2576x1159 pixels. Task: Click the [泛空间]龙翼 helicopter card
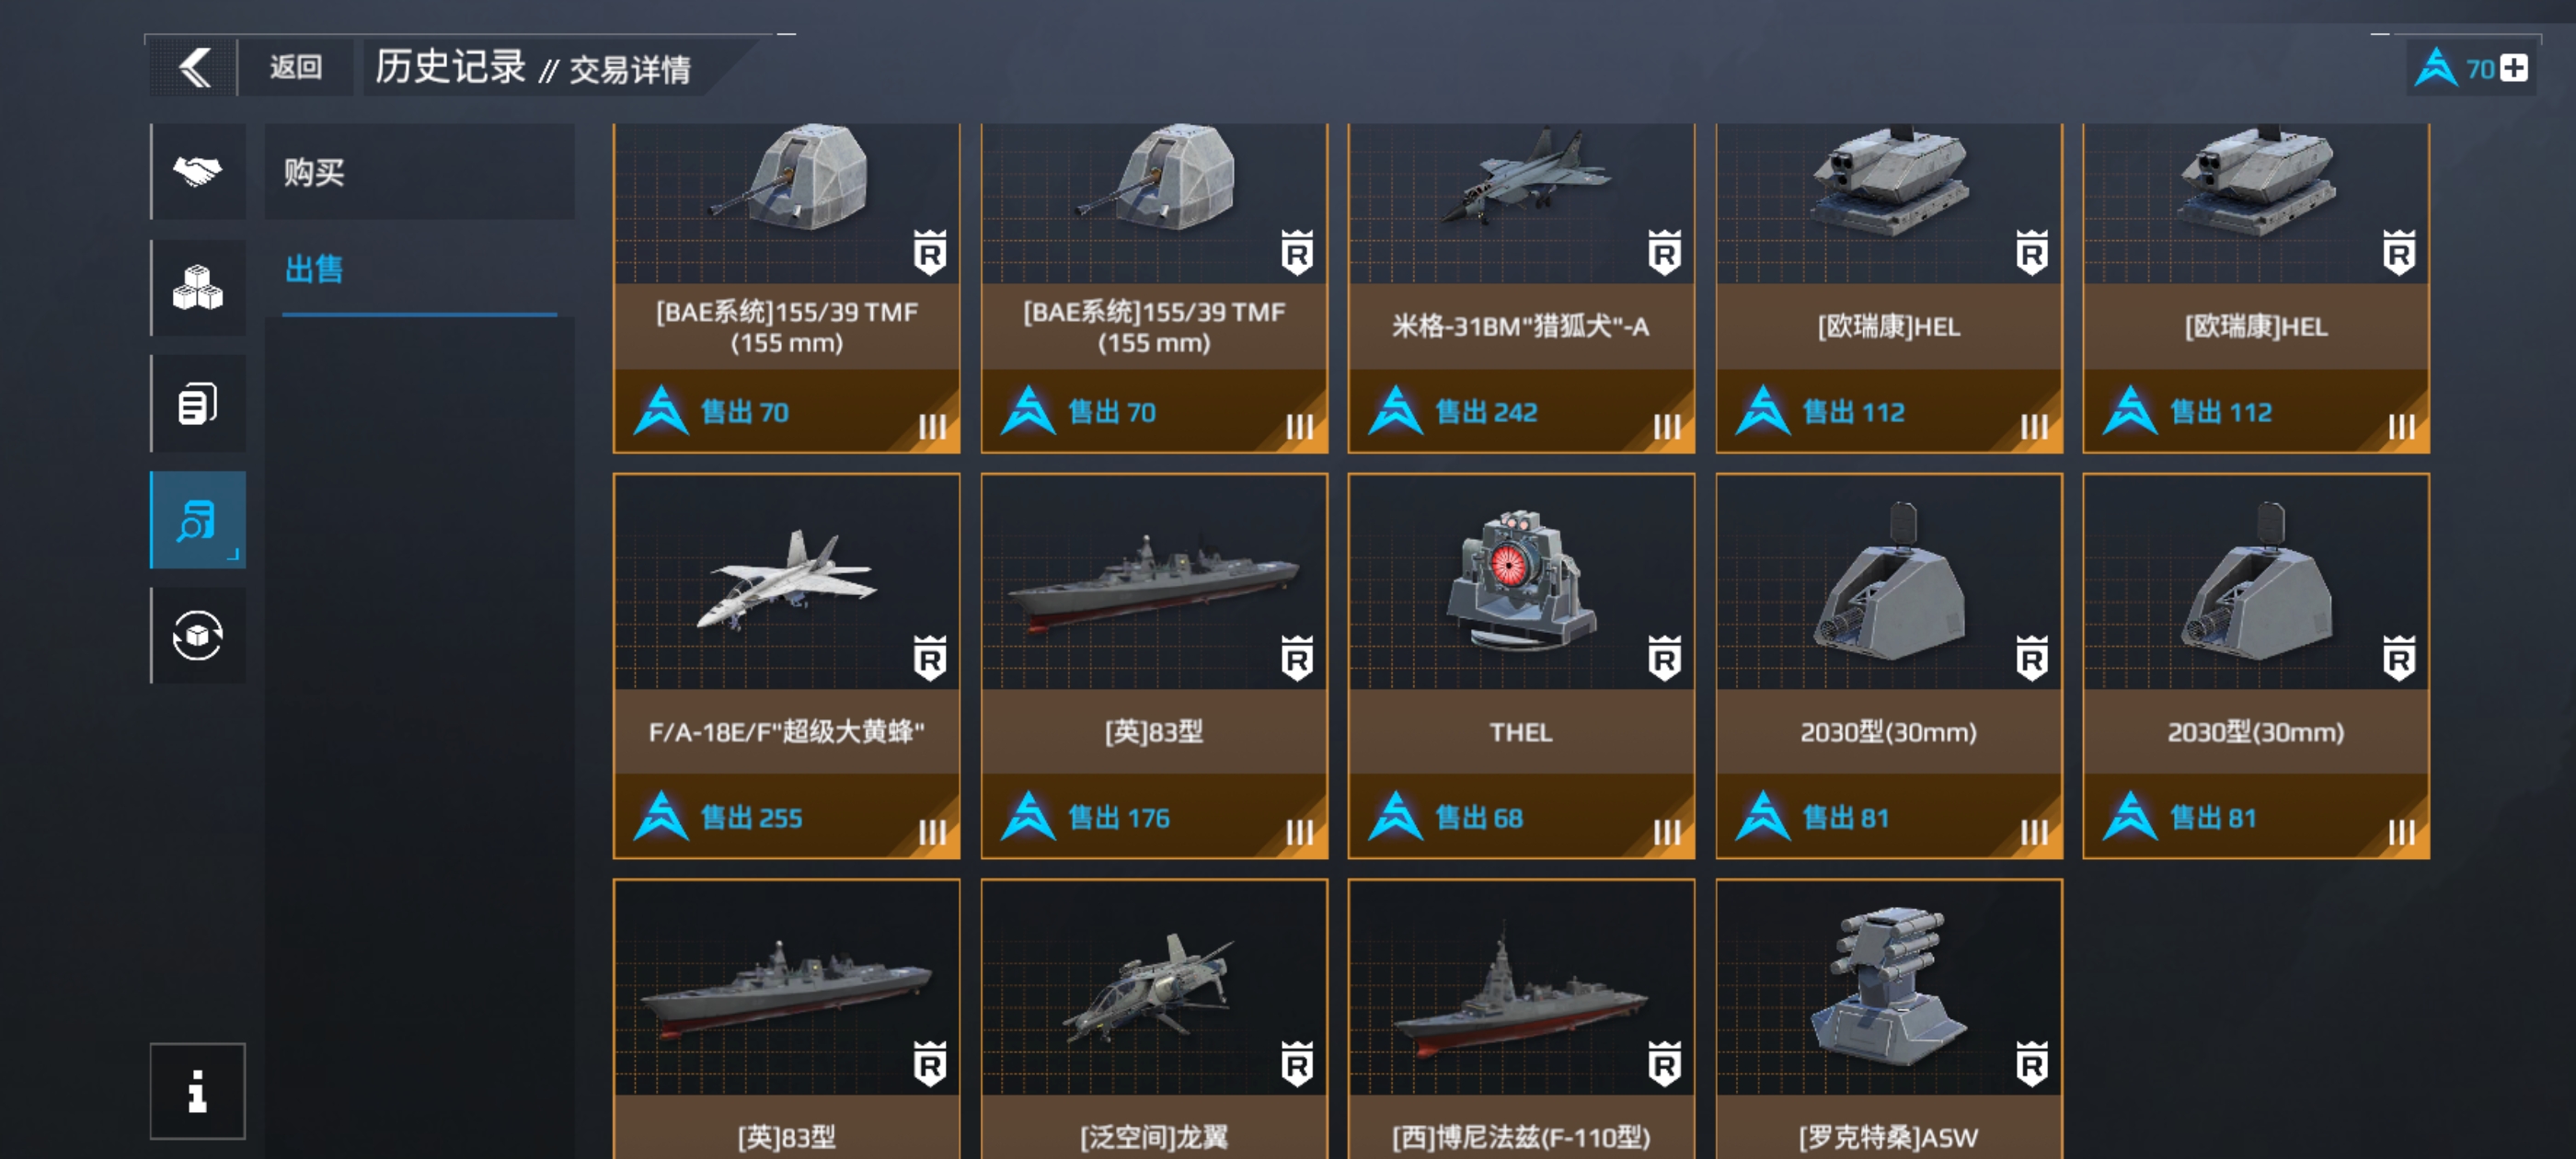coord(1154,1019)
